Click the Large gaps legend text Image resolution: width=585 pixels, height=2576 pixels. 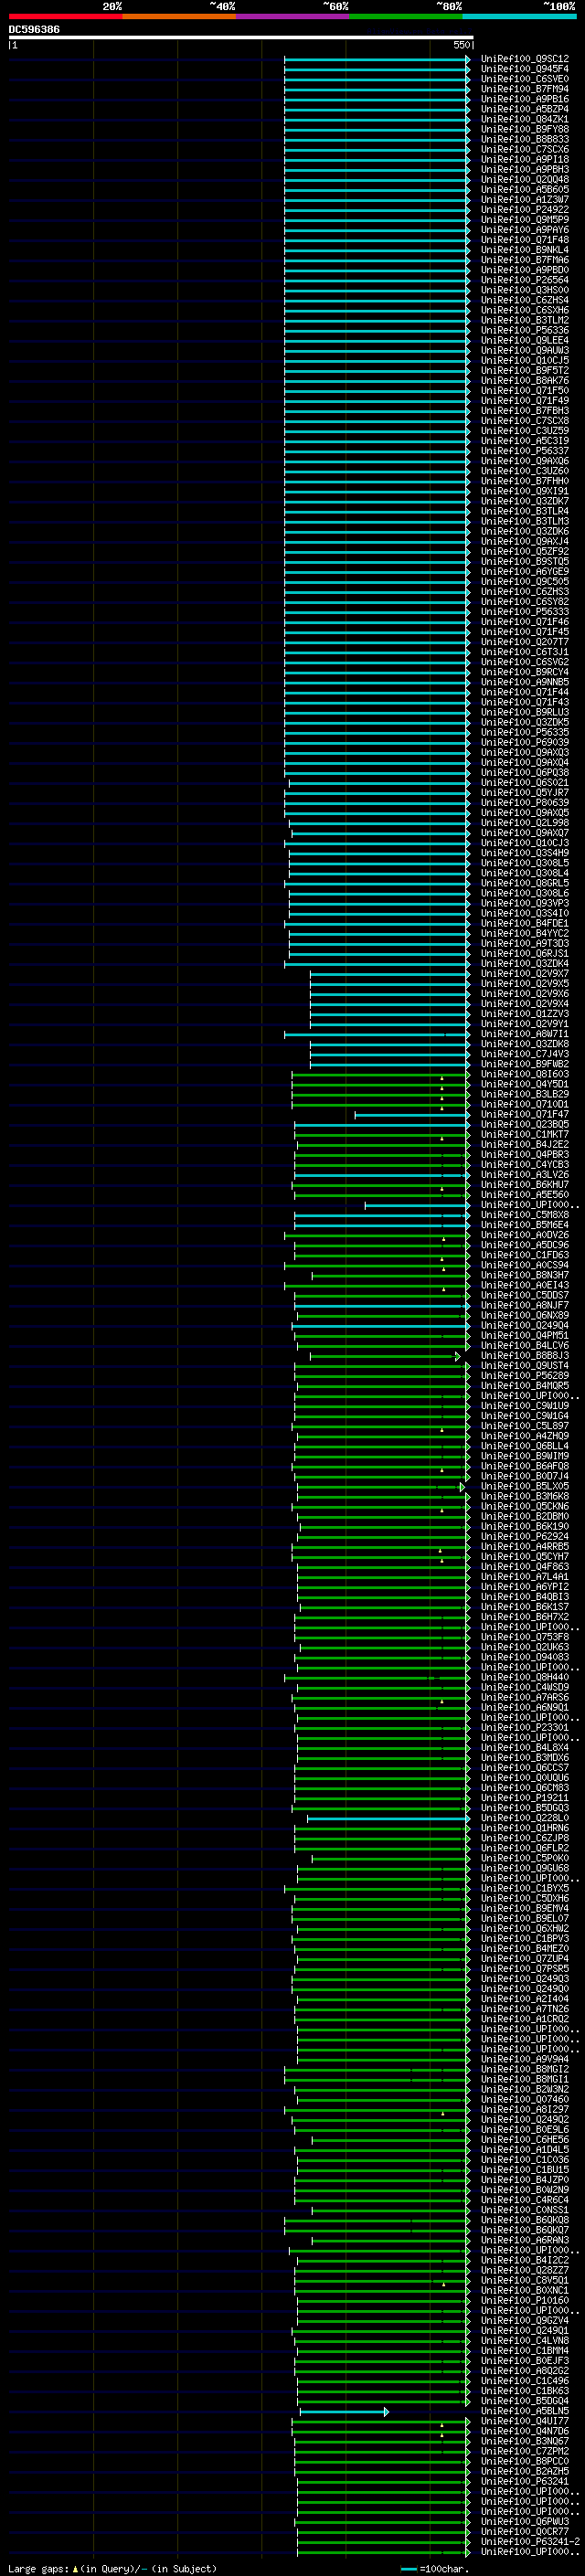(x=112, y=2569)
